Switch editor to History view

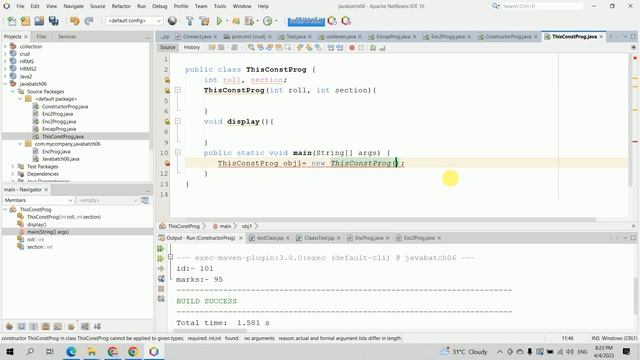[191, 47]
